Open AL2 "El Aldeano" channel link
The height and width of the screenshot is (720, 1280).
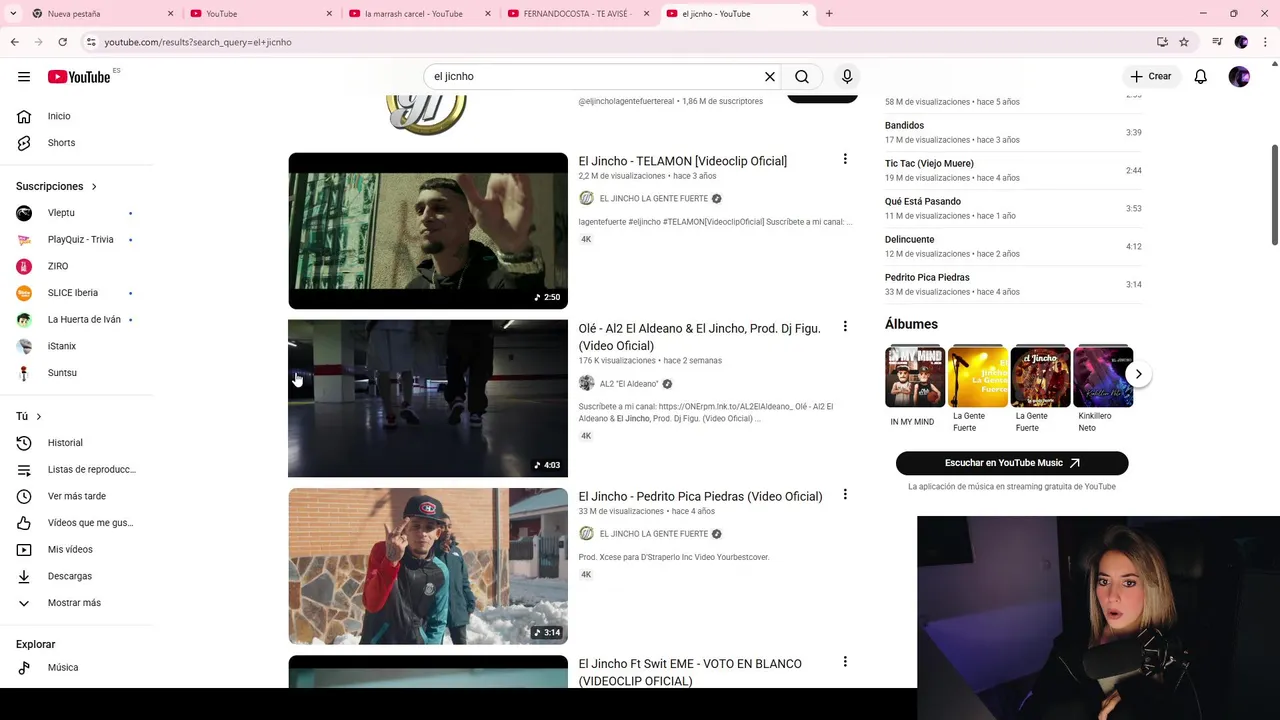pos(628,384)
